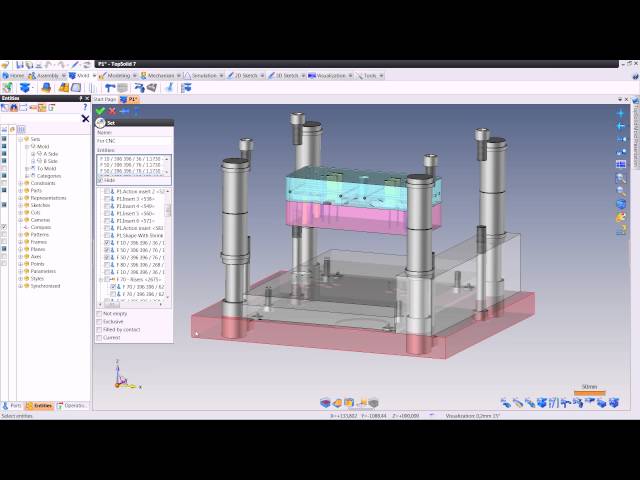This screenshot has height=480, width=640.
Task: Open the Modeling ribbon tab
Action: (116, 75)
